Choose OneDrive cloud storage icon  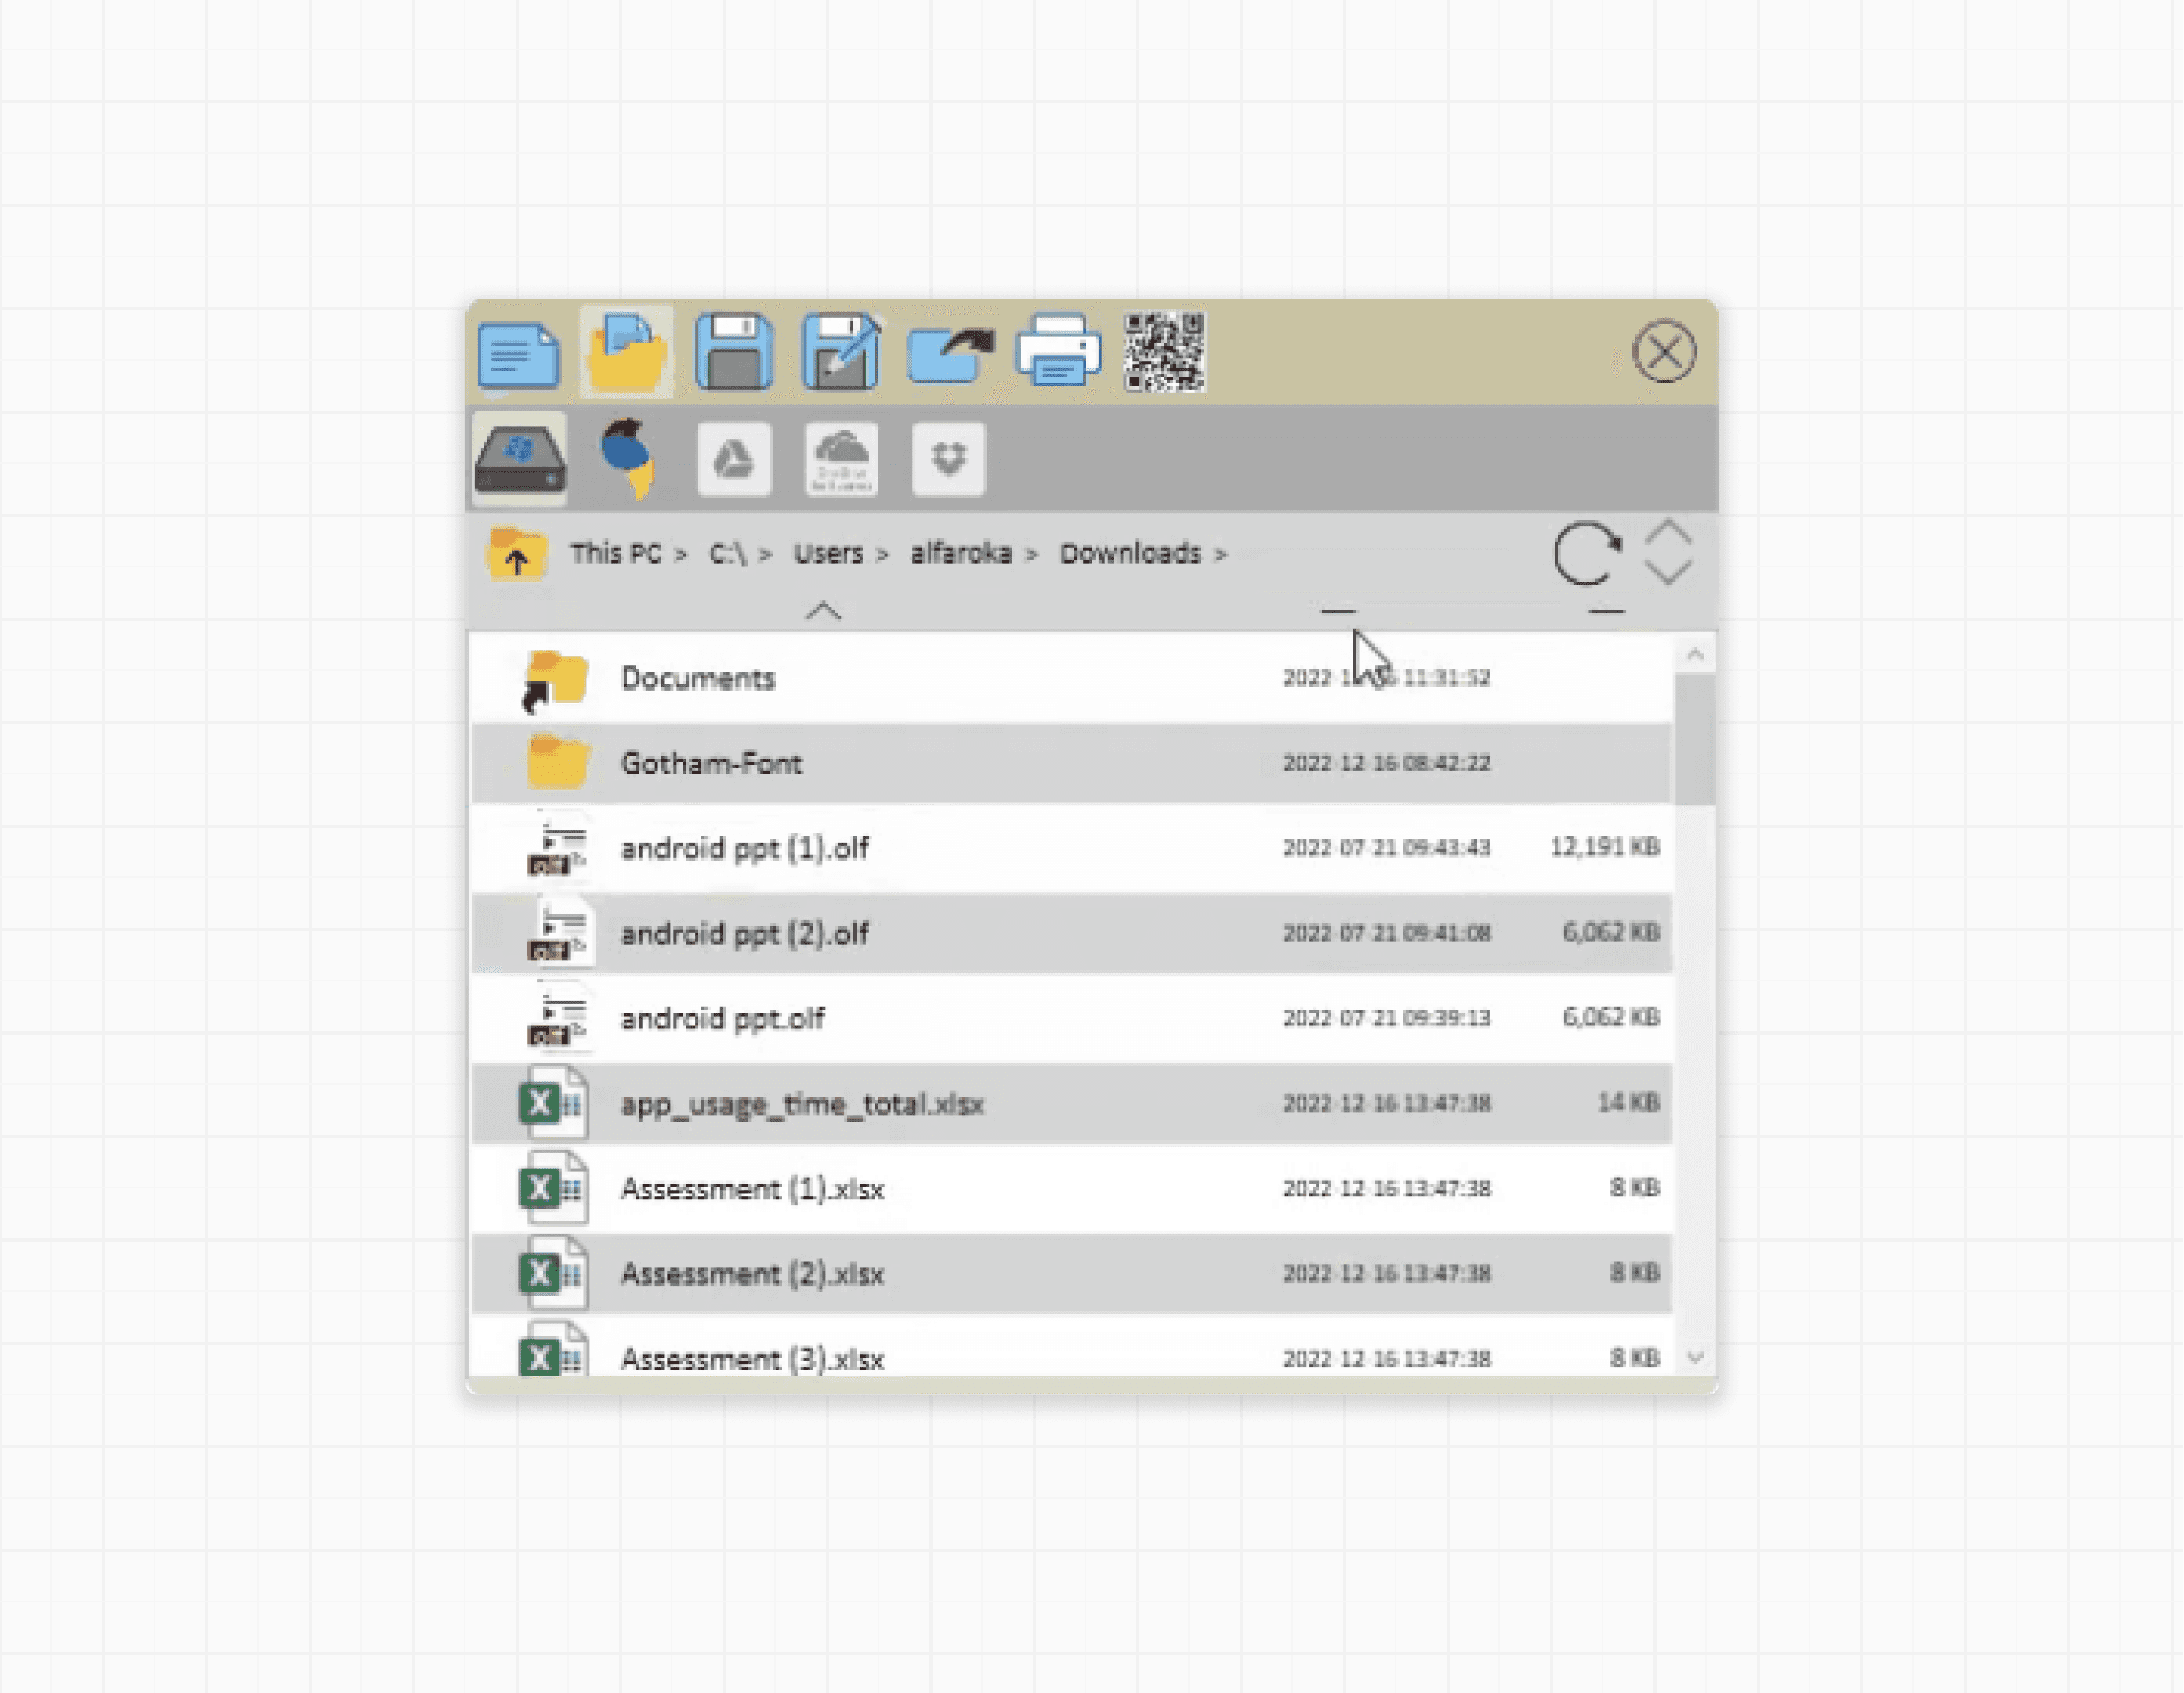coord(842,459)
